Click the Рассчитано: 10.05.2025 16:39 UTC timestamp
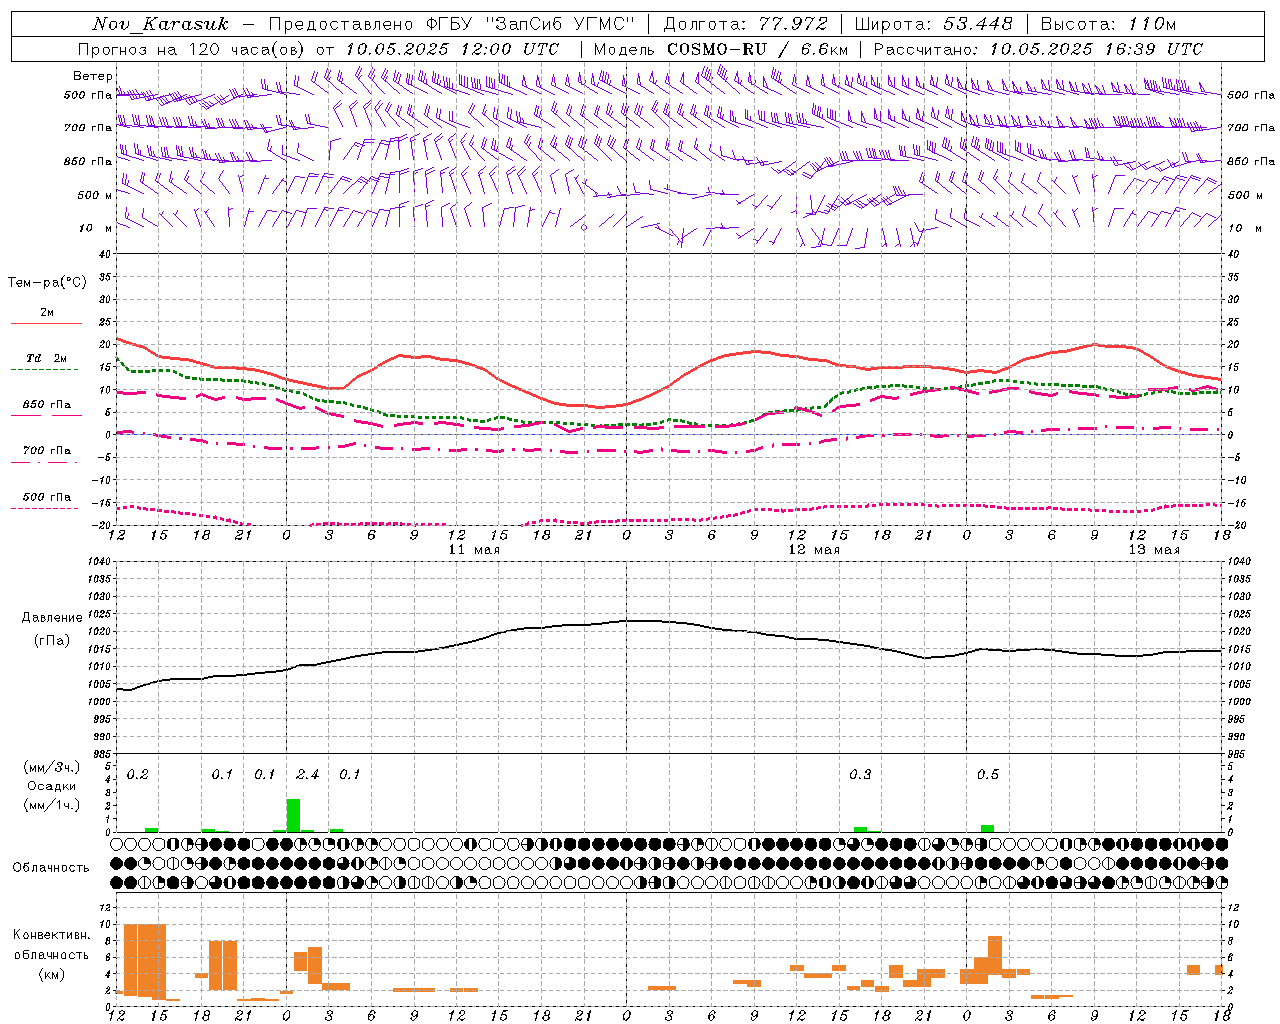Screen dimensions: 1280x1024 point(1039,49)
